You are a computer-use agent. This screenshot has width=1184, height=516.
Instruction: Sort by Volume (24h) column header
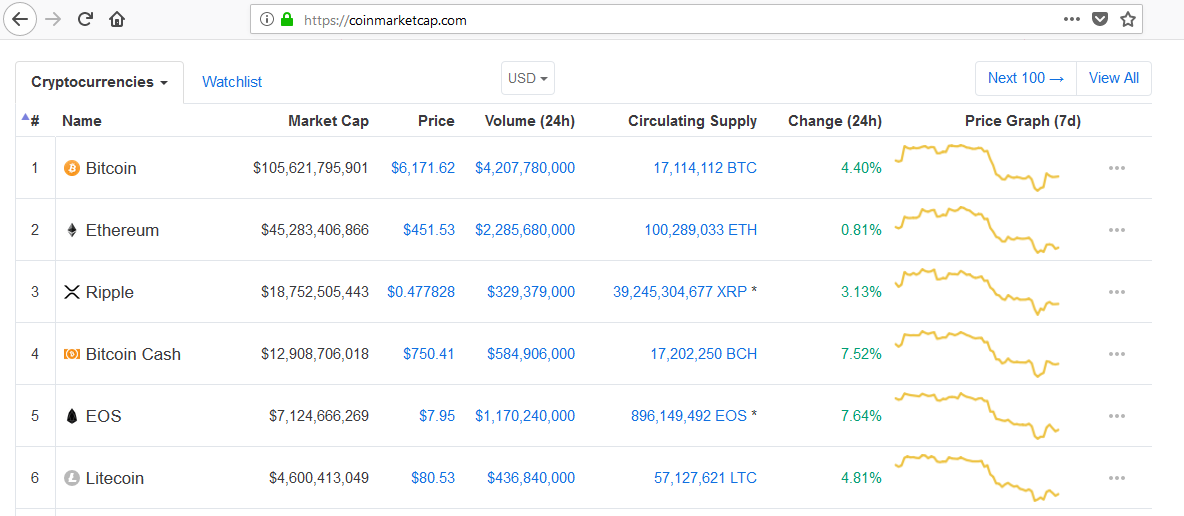tap(529, 121)
